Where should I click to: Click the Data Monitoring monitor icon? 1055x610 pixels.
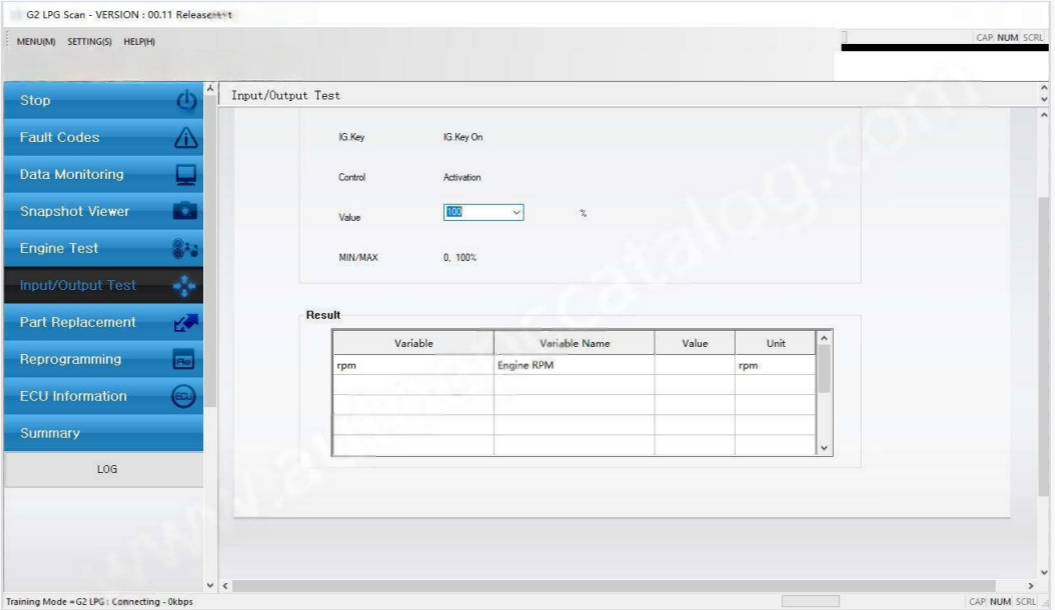click(186, 175)
